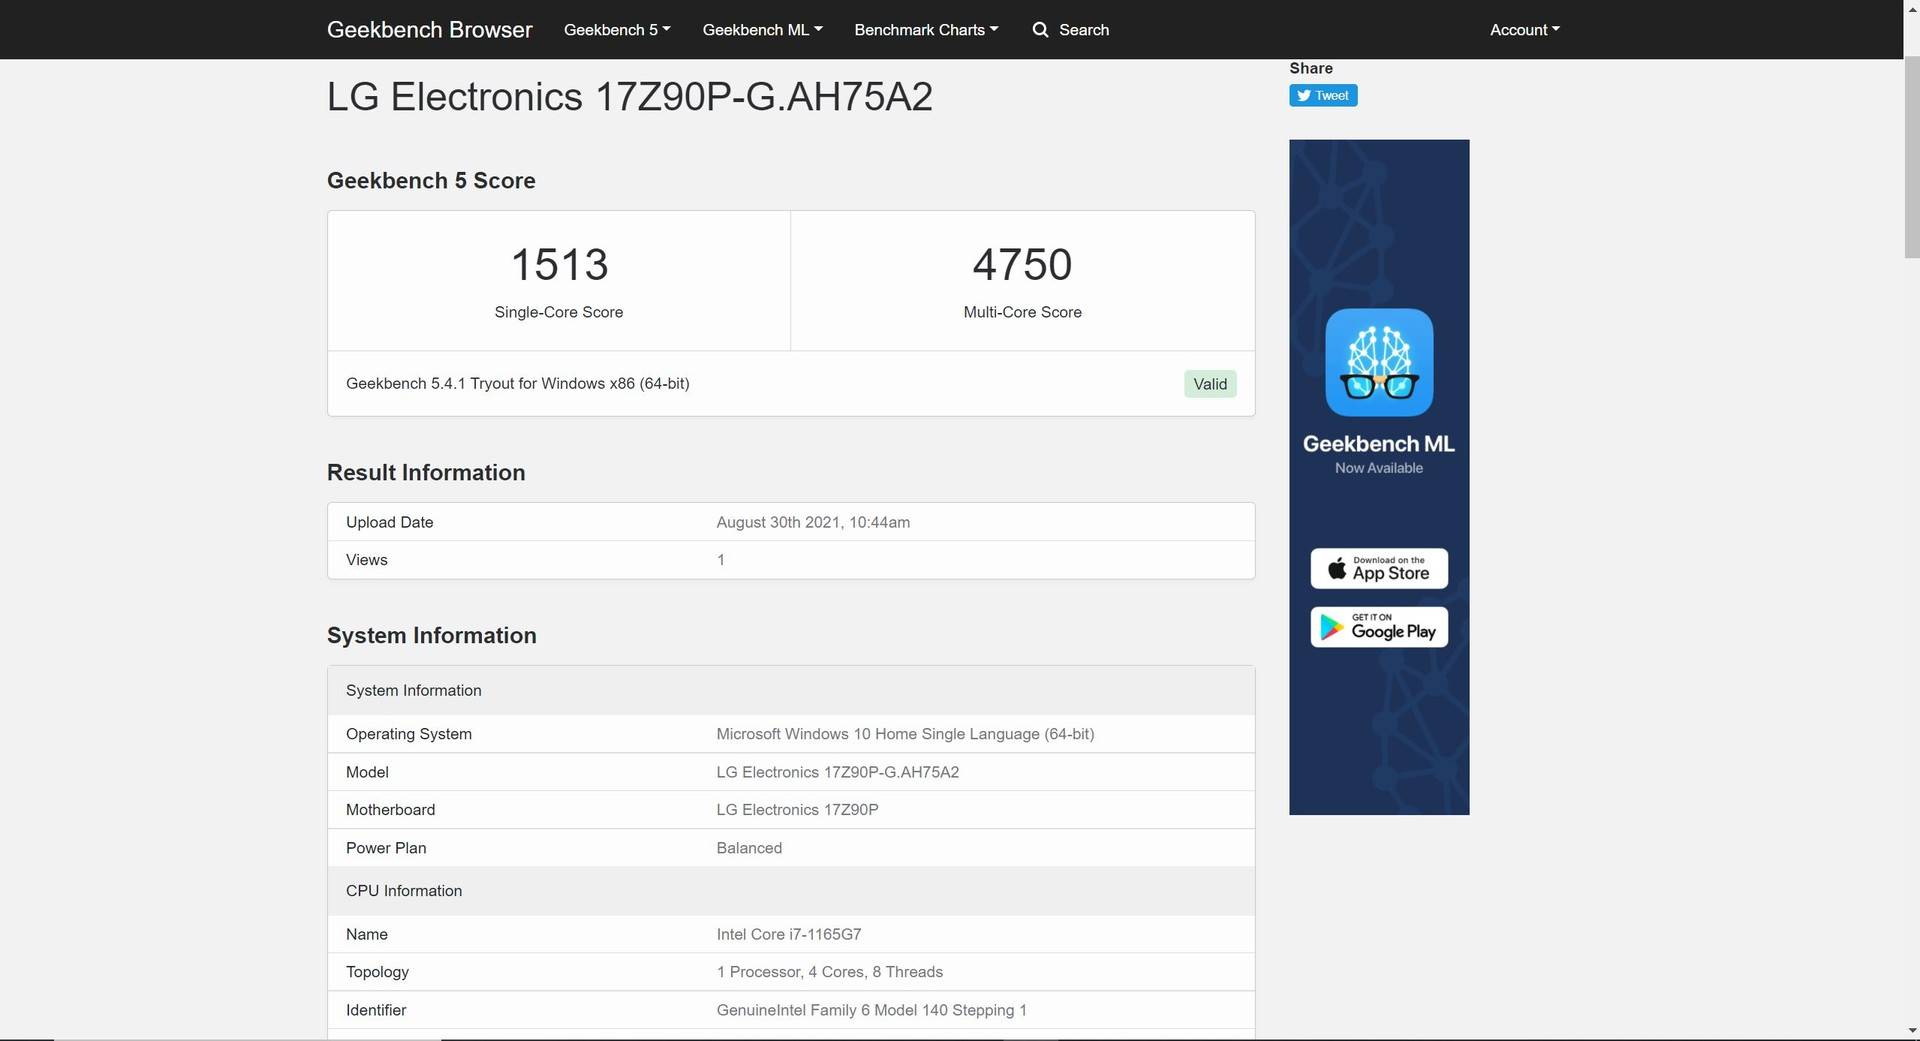The image size is (1920, 1041).
Task: Click the Twitter bird Tweet button
Action: (1322, 96)
